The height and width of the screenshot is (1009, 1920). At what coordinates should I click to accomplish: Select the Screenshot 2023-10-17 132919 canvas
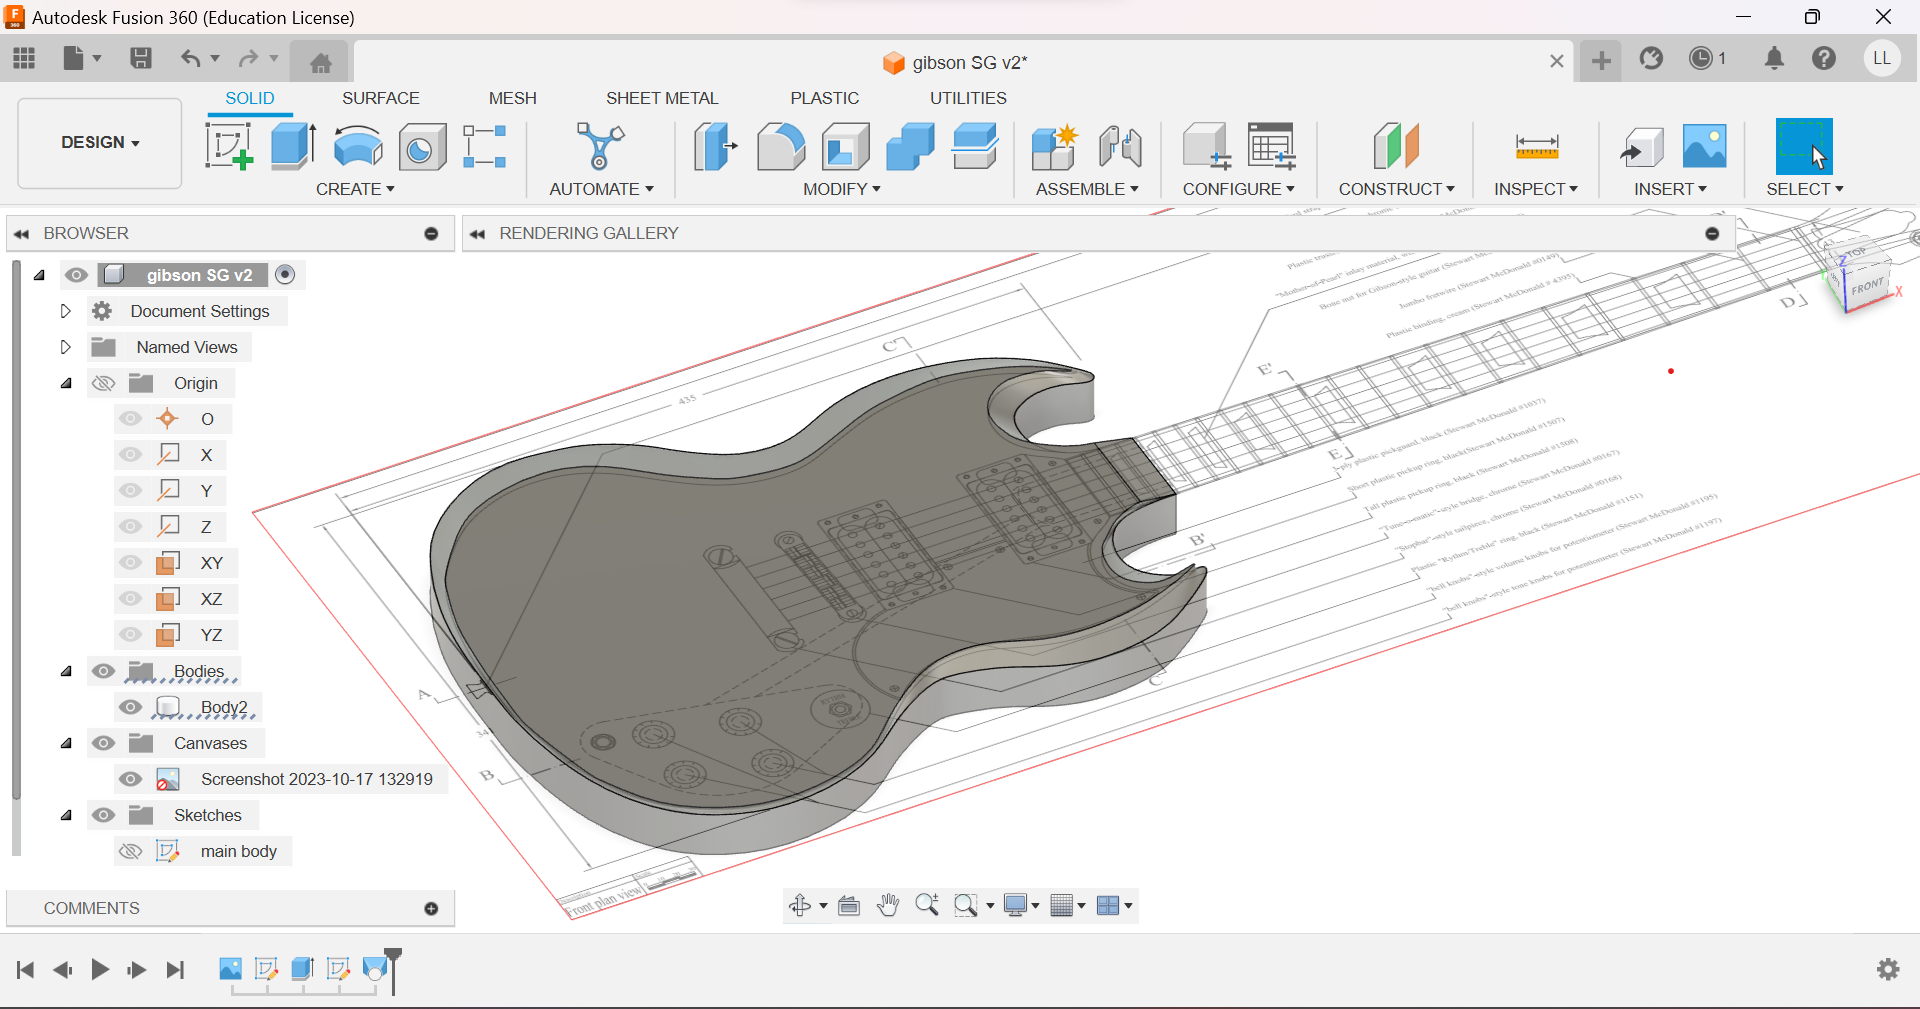click(316, 779)
